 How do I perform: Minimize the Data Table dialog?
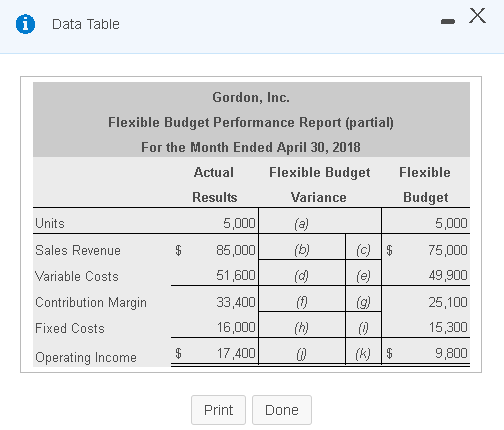click(447, 22)
